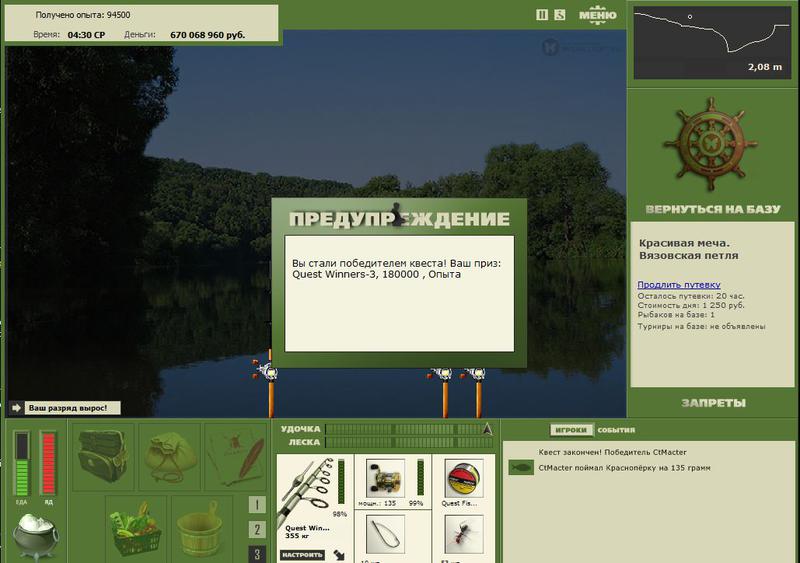
Task: Select rod slot number 3
Action: 257,554
